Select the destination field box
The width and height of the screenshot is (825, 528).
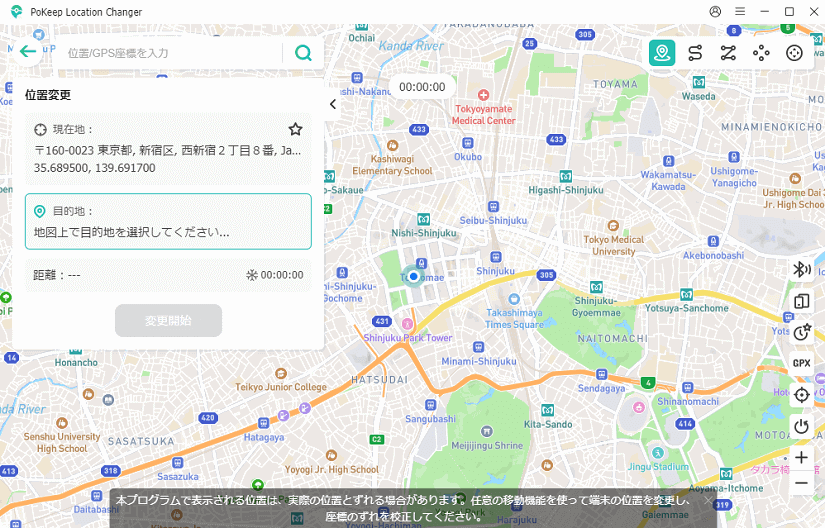[x=168, y=221]
